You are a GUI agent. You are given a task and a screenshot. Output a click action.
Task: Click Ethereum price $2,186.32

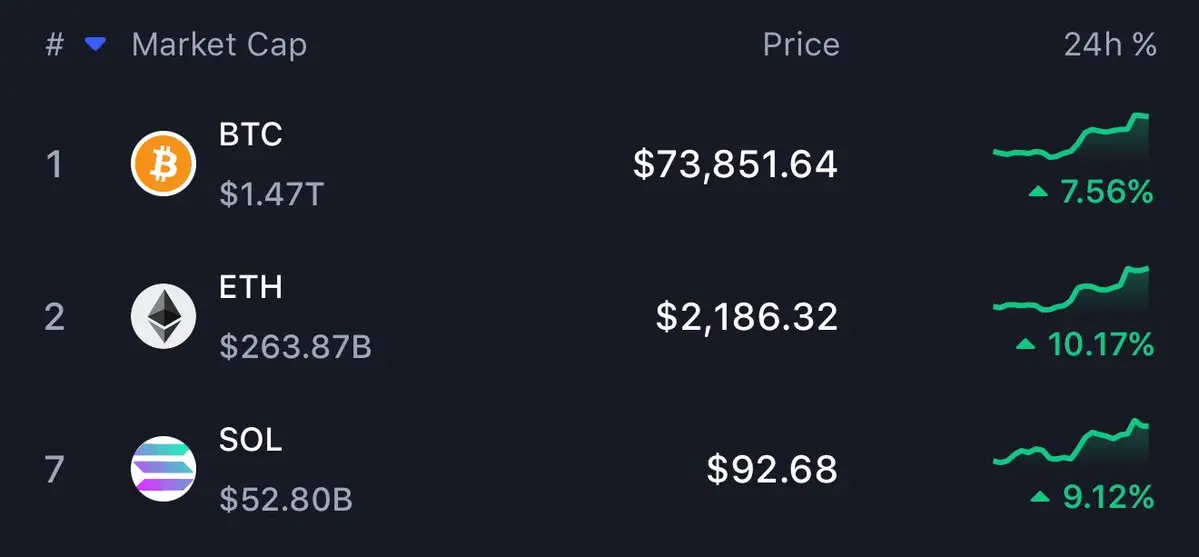(746, 317)
